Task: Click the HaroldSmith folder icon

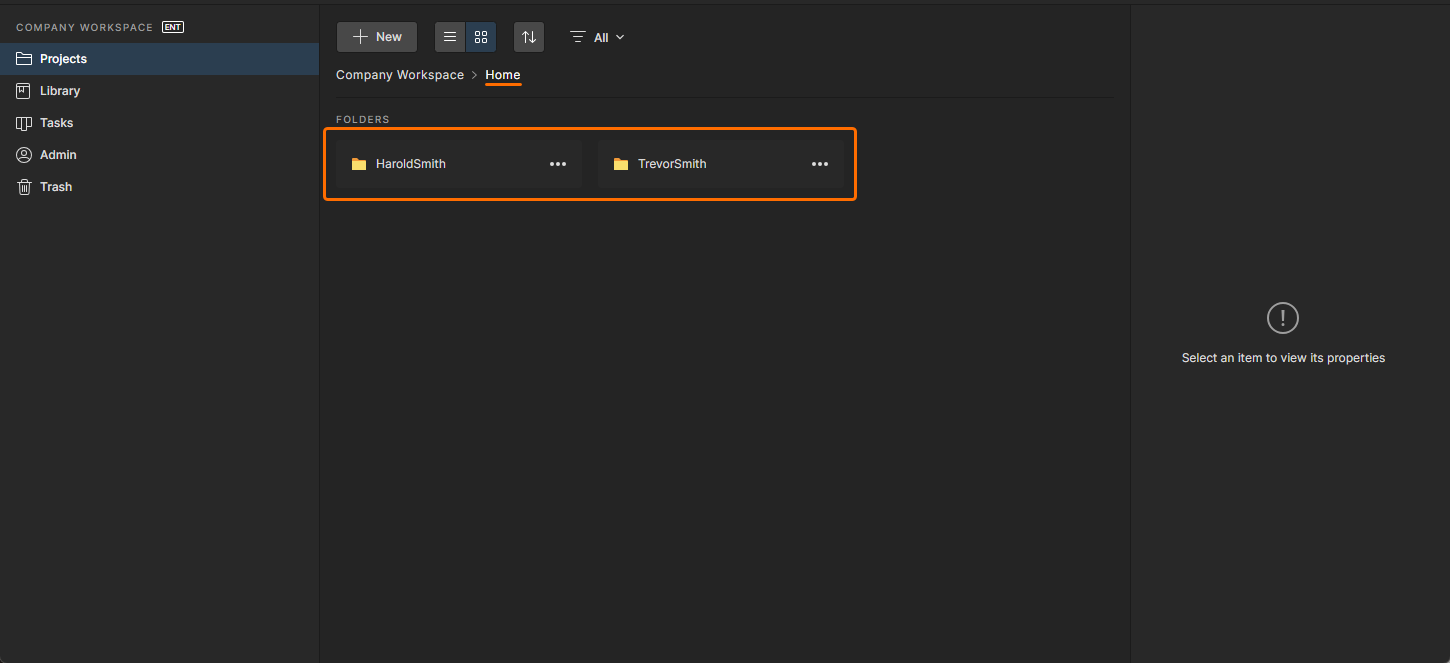Action: (359, 164)
